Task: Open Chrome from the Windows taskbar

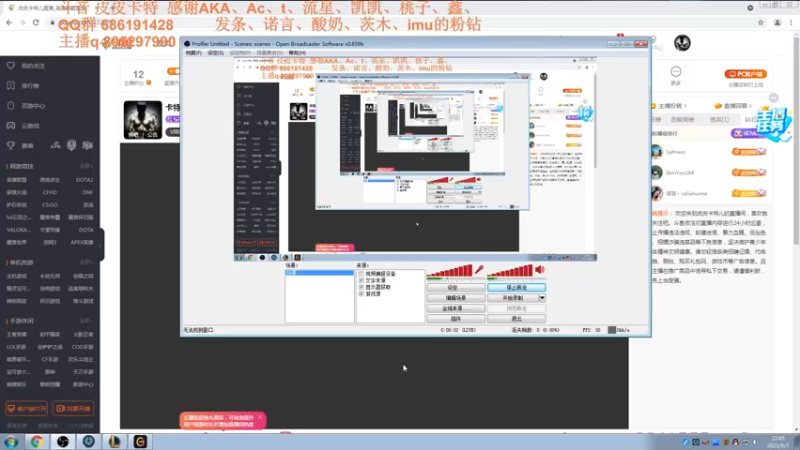Action: click(36, 441)
